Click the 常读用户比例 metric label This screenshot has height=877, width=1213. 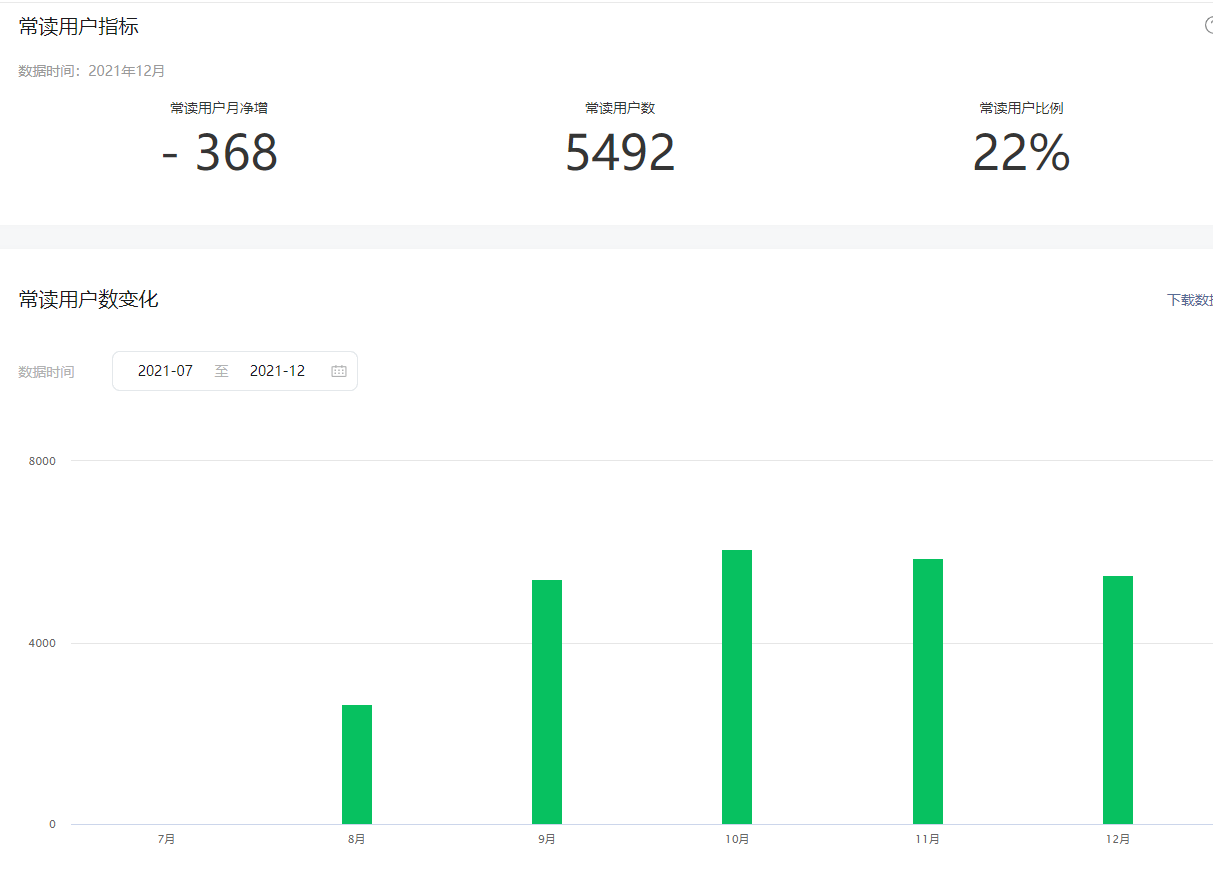tap(1021, 108)
